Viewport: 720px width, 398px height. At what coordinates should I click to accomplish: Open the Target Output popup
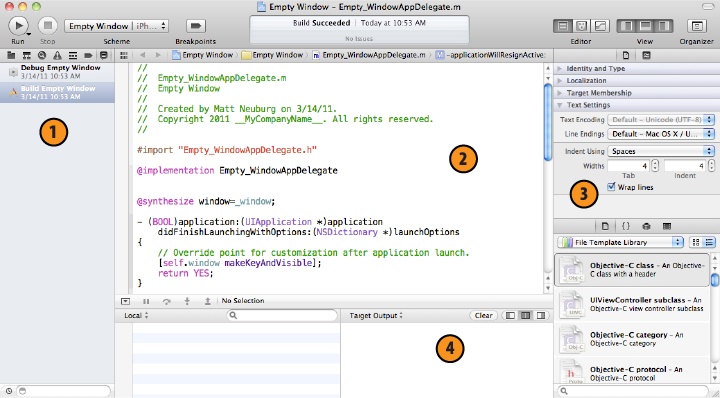[376, 316]
